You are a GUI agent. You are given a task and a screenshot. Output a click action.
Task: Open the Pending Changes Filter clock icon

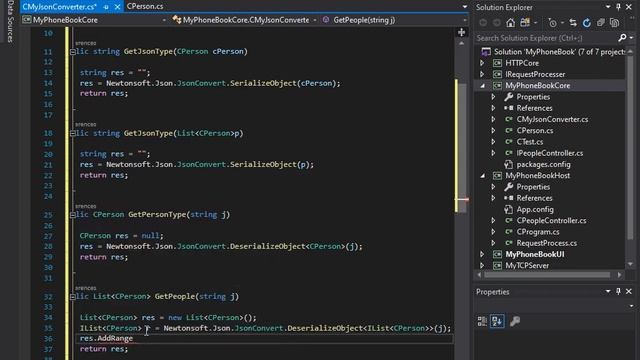(x=552, y=23)
